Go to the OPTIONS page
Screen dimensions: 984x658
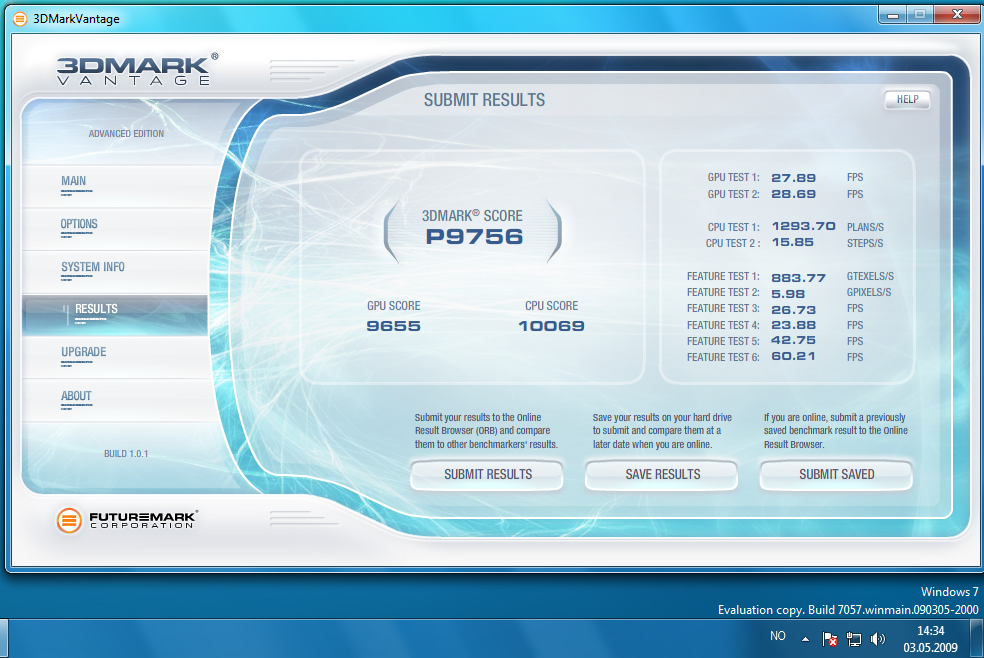(x=115, y=230)
